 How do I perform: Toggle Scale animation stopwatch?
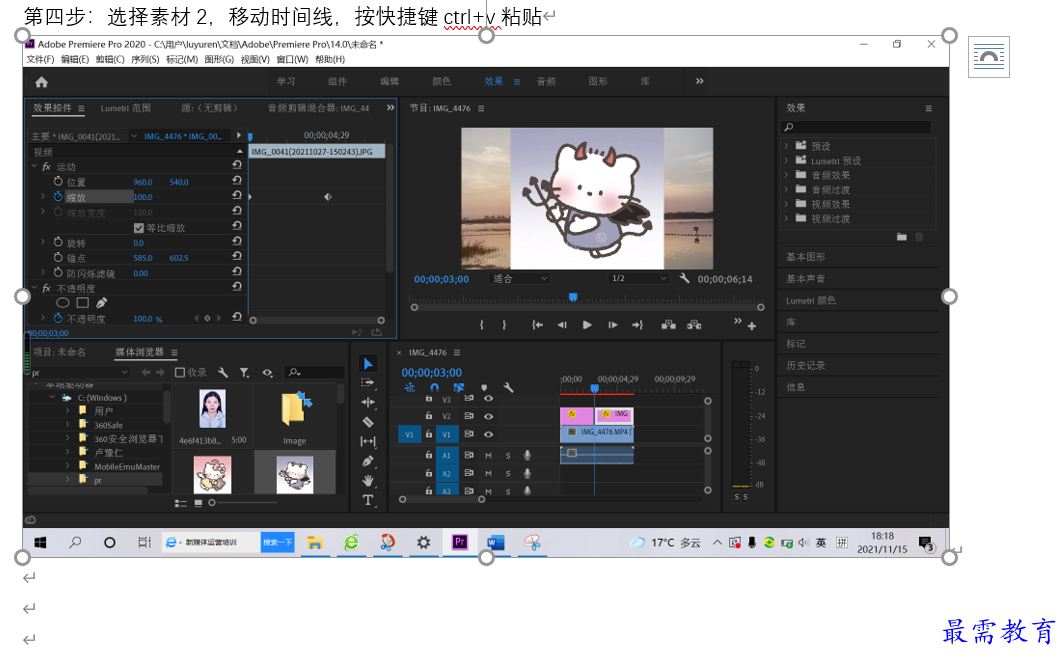coord(58,196)
